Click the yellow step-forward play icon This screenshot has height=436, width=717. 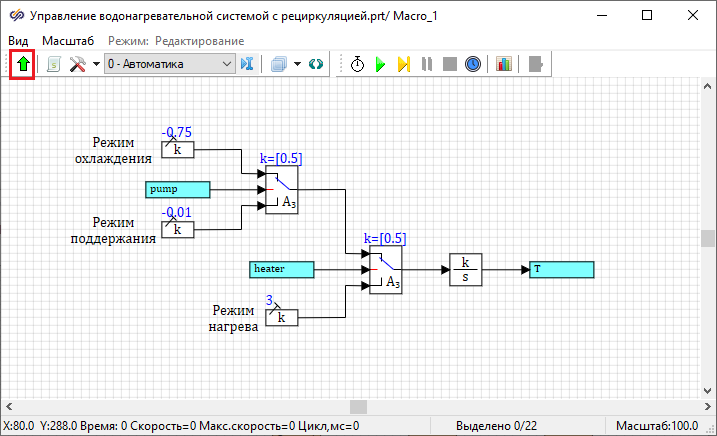[403, 64]
